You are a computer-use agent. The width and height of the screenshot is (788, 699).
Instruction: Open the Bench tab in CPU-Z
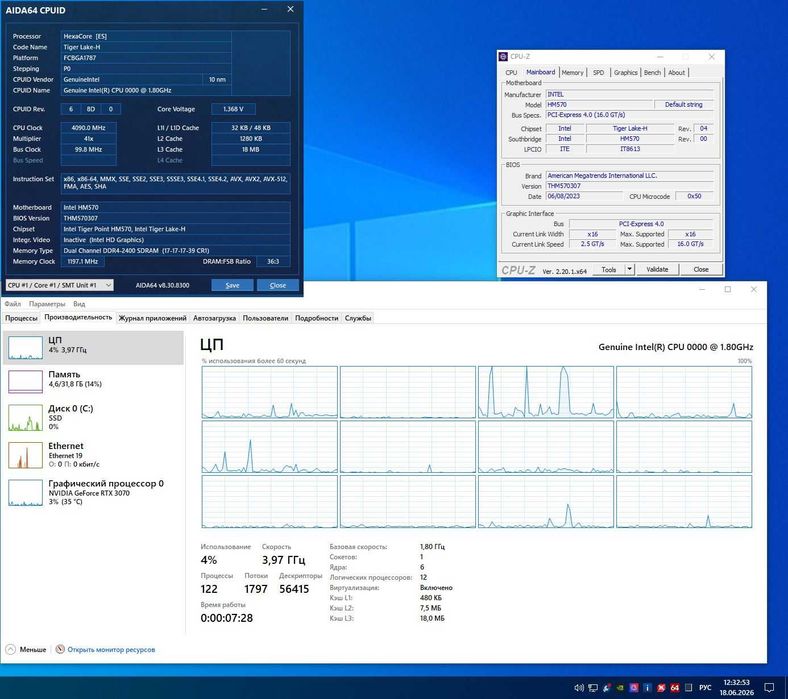(x=652, y=73)
